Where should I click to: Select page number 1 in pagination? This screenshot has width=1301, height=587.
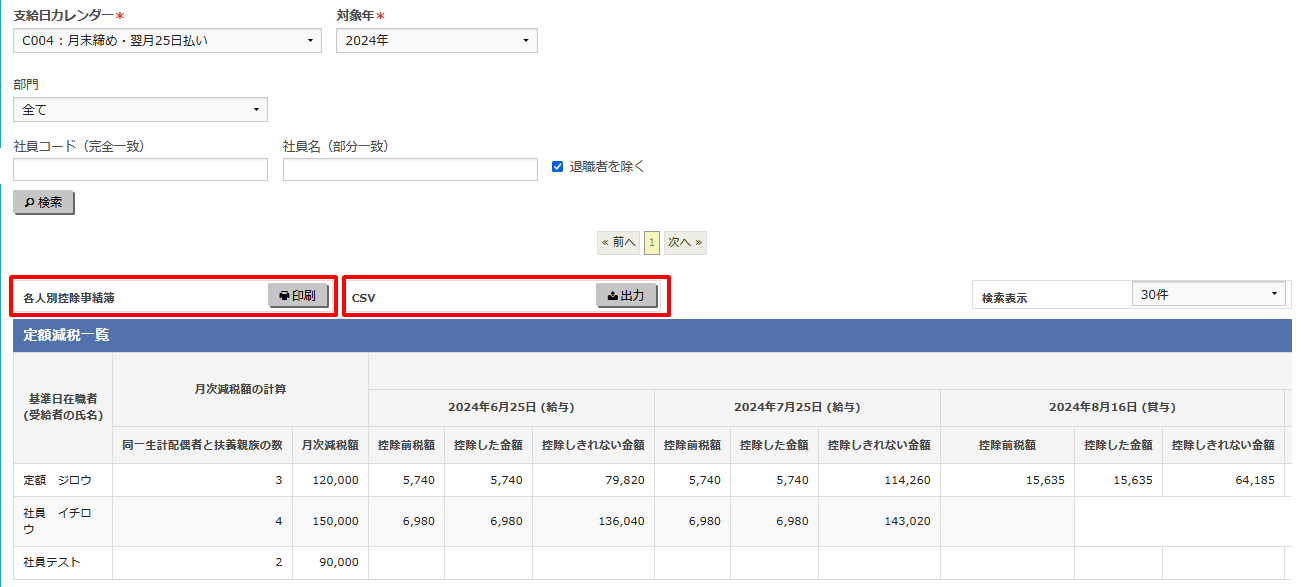click(652, 242)
